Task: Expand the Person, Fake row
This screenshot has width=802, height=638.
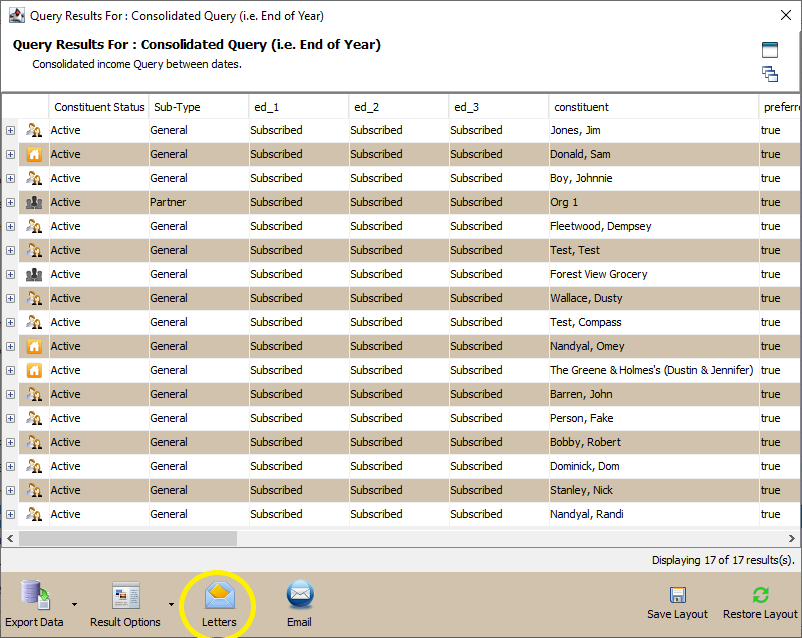Action: (x=10, y=419)
